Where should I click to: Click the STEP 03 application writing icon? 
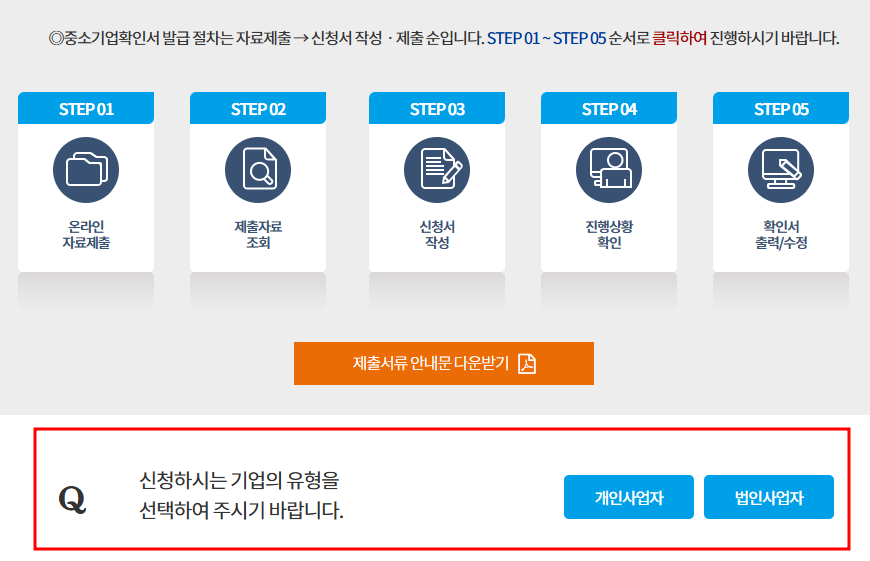coord(437,170)
